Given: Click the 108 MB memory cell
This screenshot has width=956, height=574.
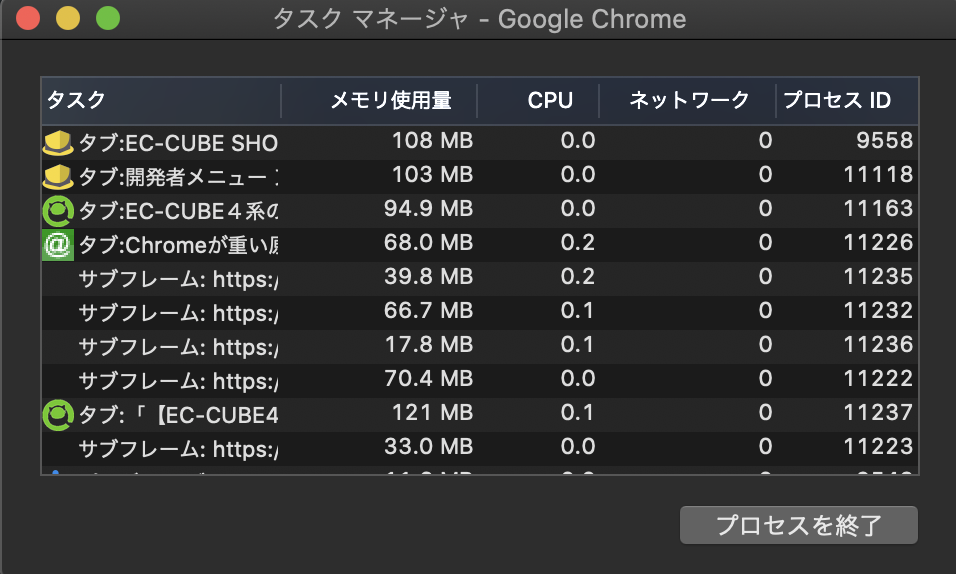Looking at the screenshot, I should pos(432,141).
